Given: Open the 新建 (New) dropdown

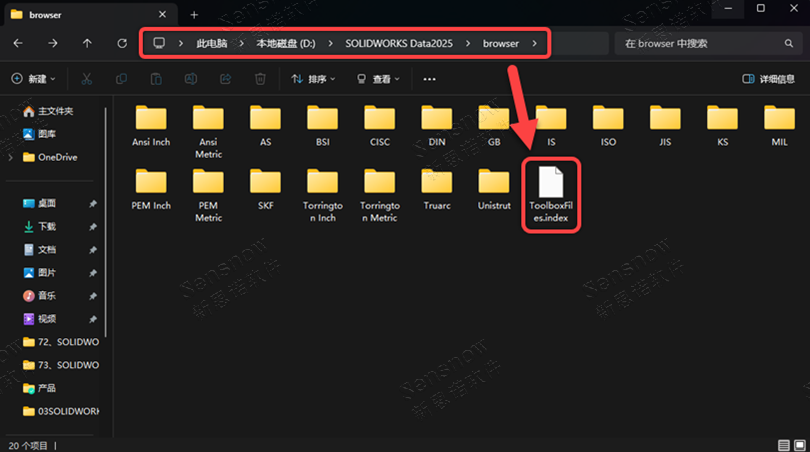Looking at the screenshot, I should click(x=33, y=79).
